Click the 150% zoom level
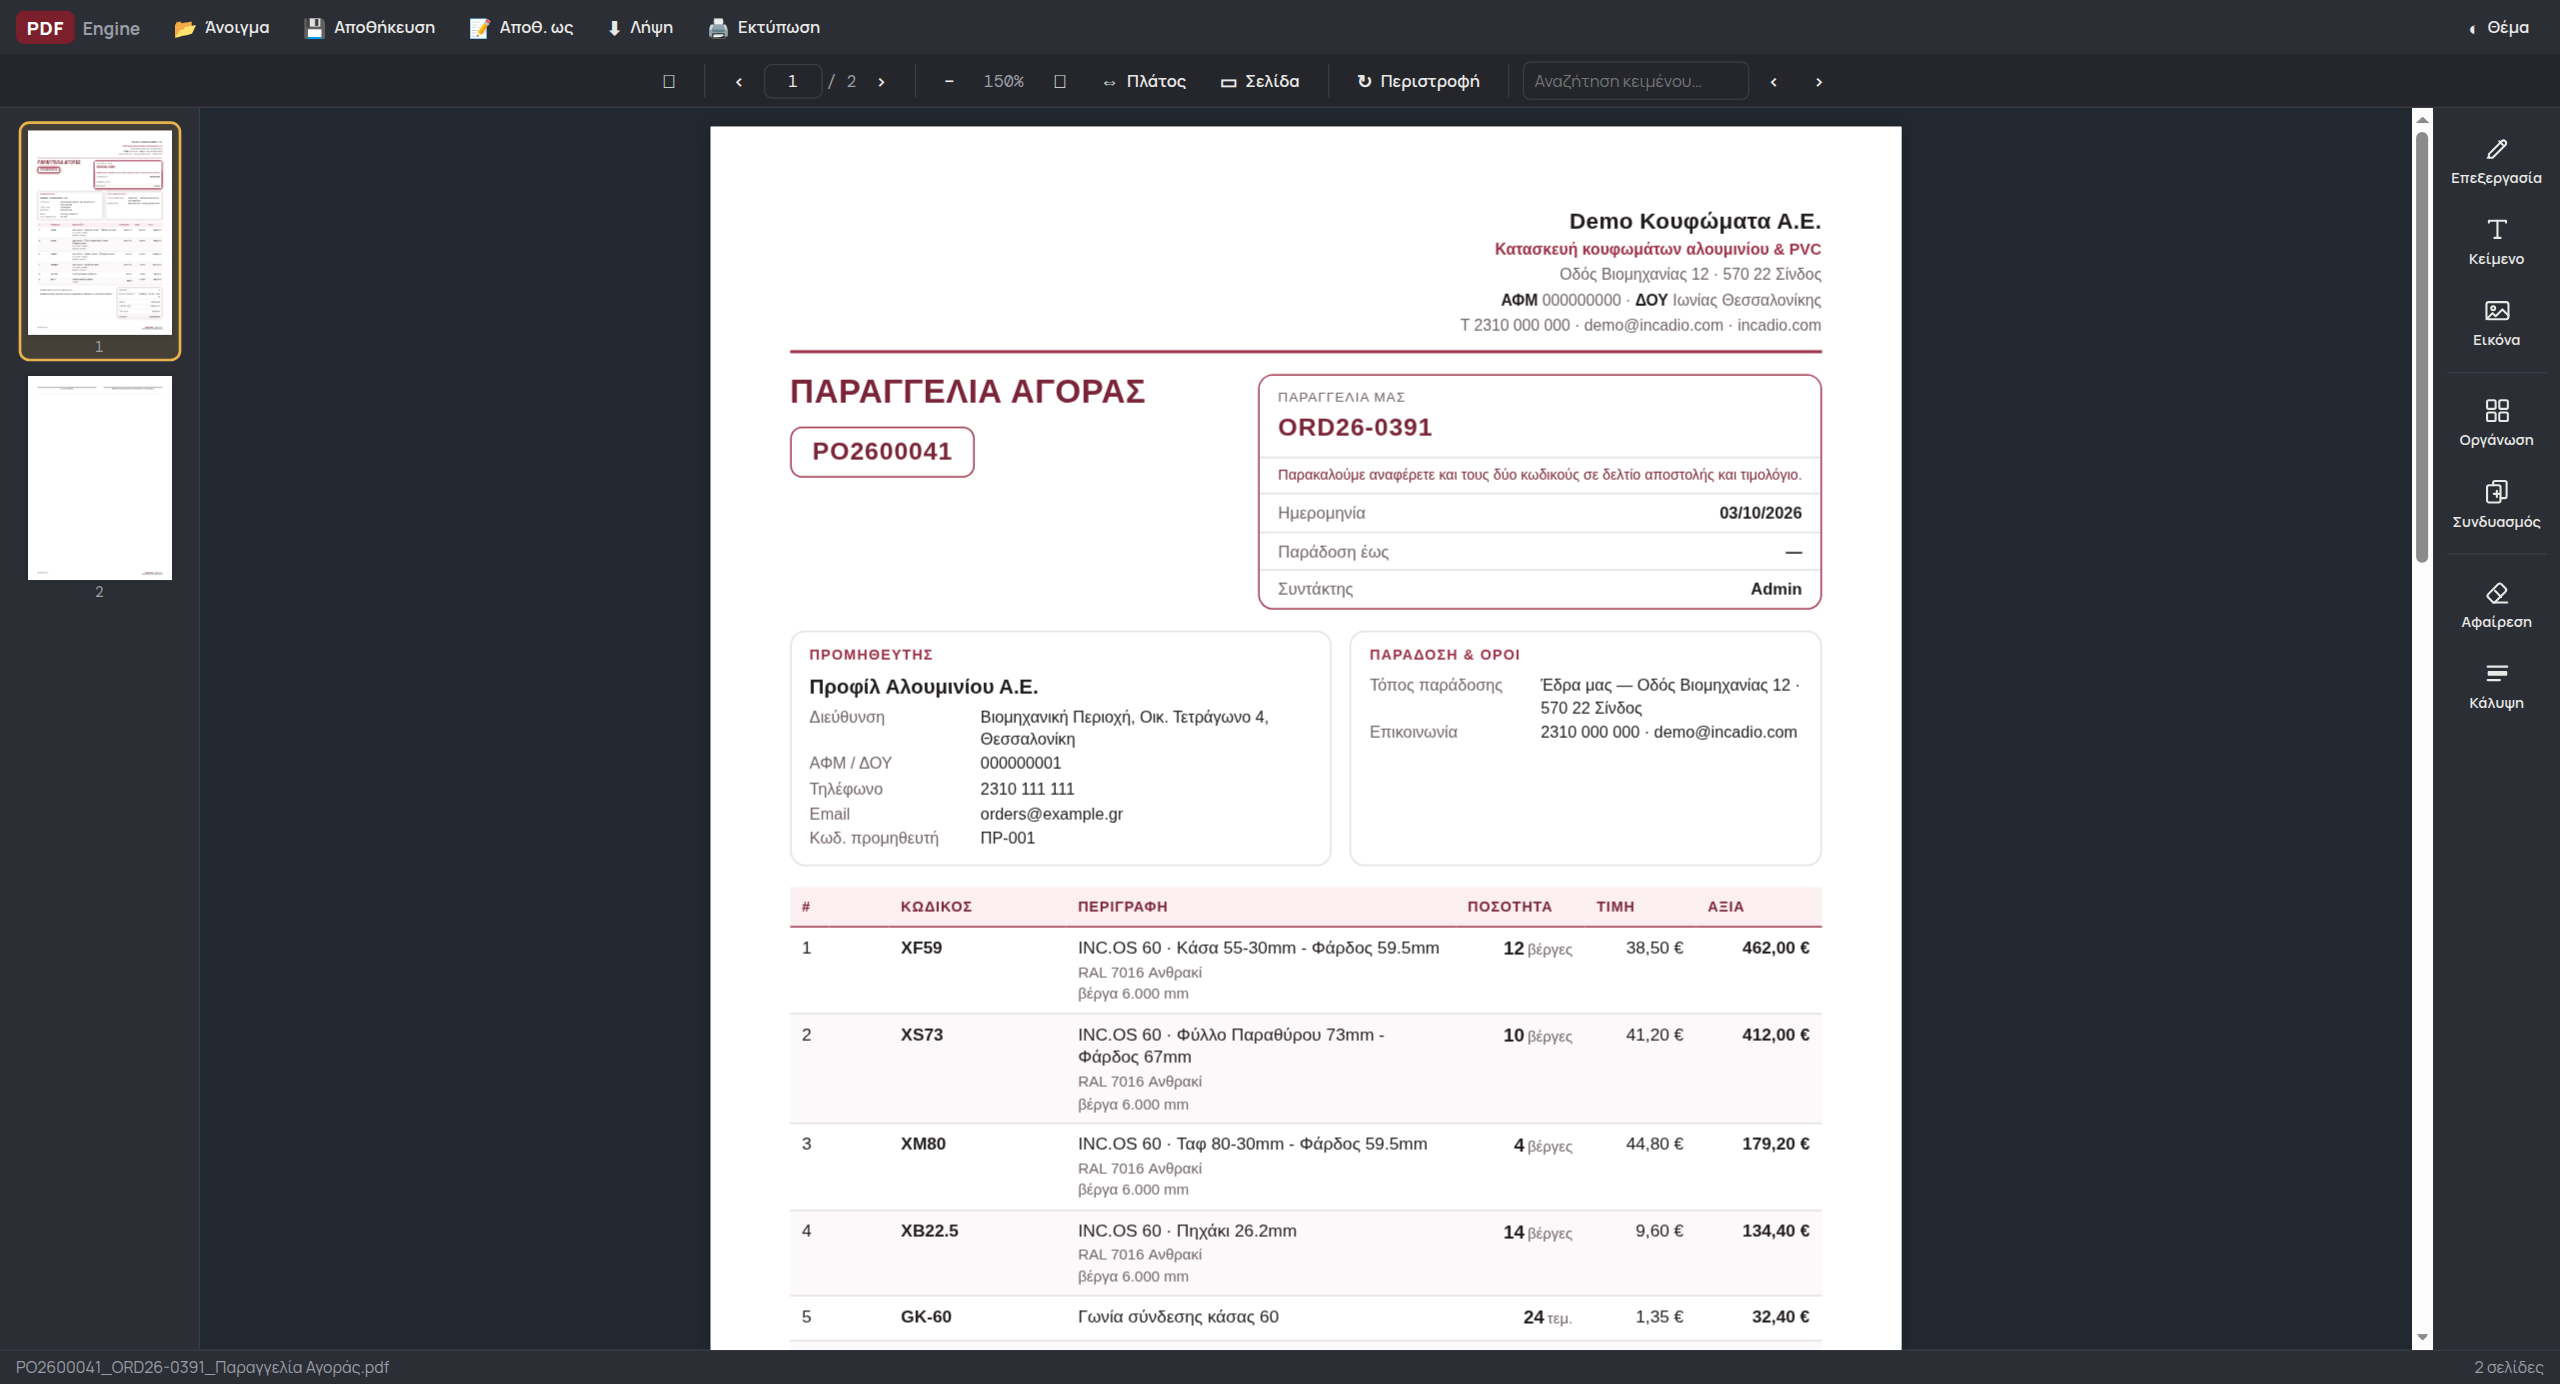This screenshot has width=2560, height=1384. click(1003, 81)
